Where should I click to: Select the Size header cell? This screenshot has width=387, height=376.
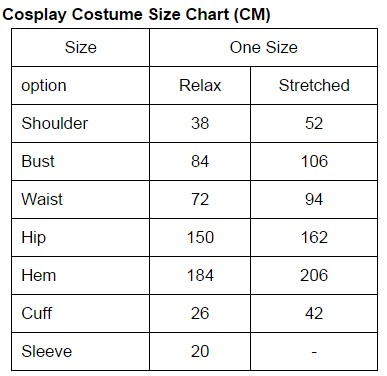81,47
